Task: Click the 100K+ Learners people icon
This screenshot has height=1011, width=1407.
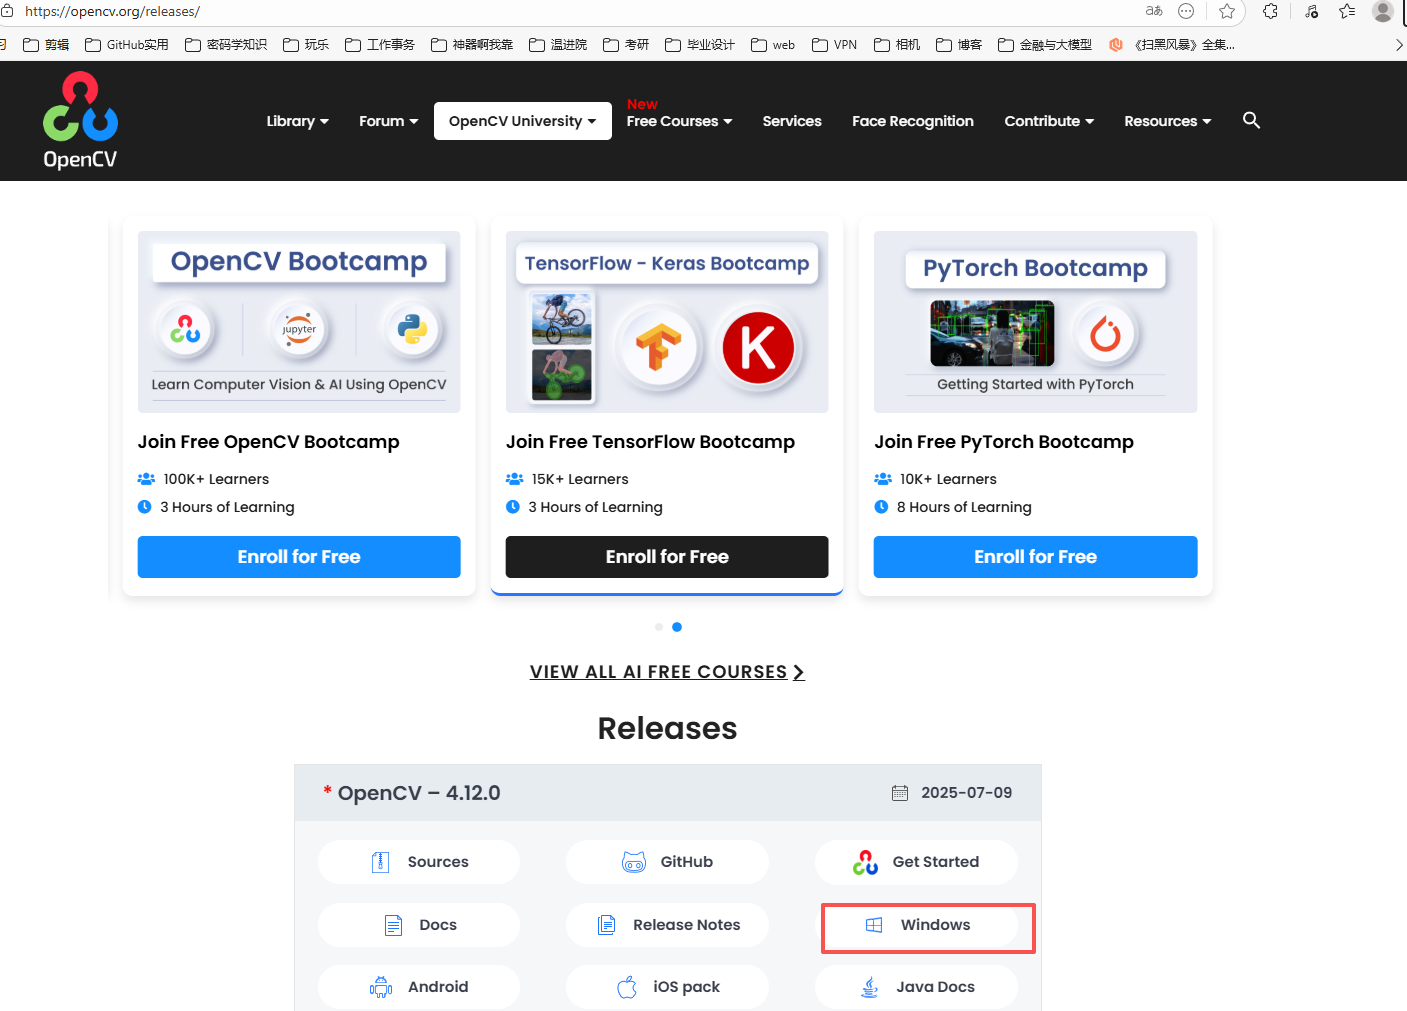Action: pyautogui.click(x=146, y=479)
